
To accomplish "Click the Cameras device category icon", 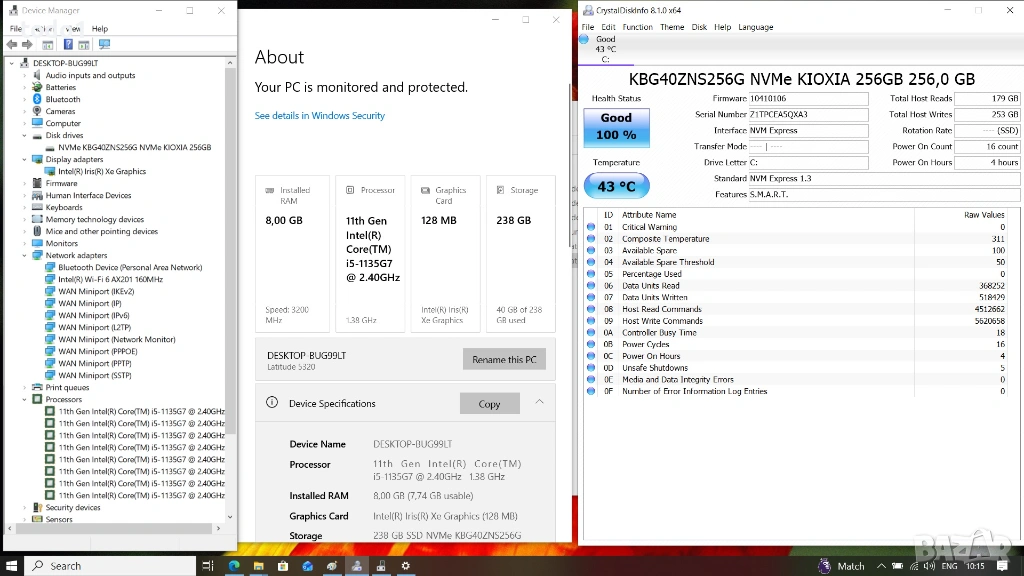I will click(38, 112).
